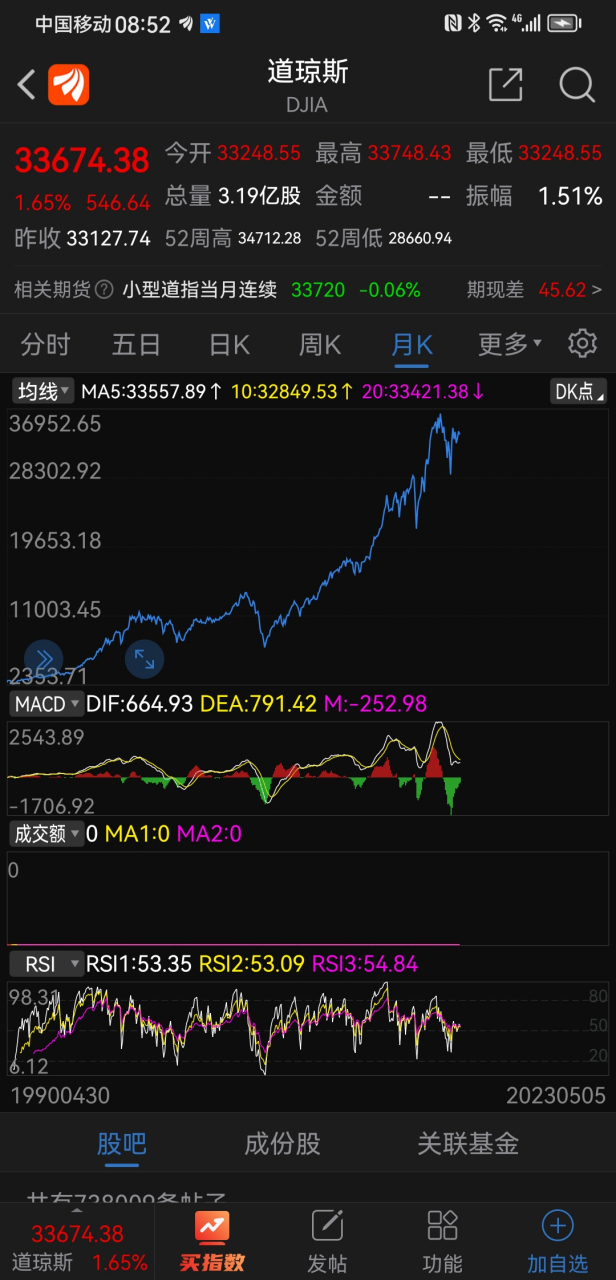Switch to 成份股 tab
The height and width of the screenshot is (1280, 616).
coord(282,1143)
